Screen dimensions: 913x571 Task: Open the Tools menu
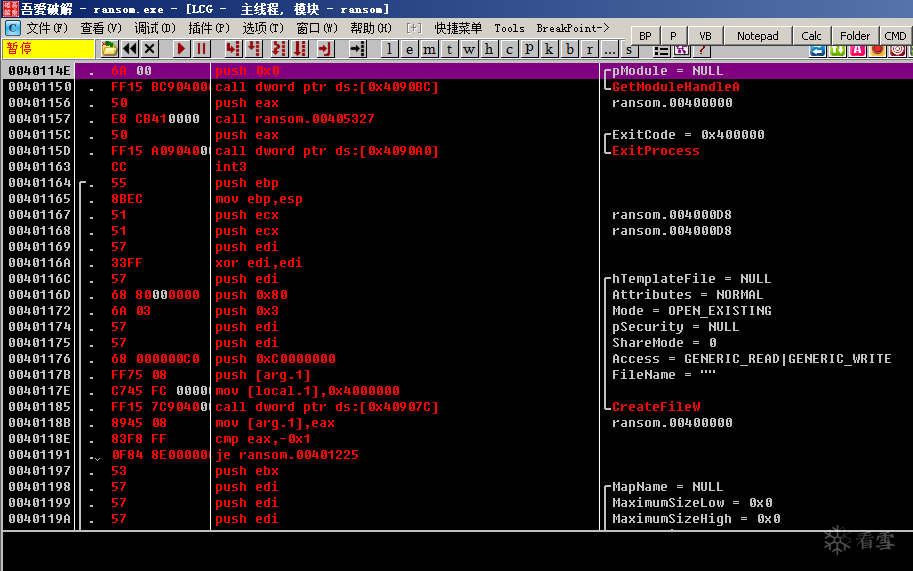(x=509, y=28)
